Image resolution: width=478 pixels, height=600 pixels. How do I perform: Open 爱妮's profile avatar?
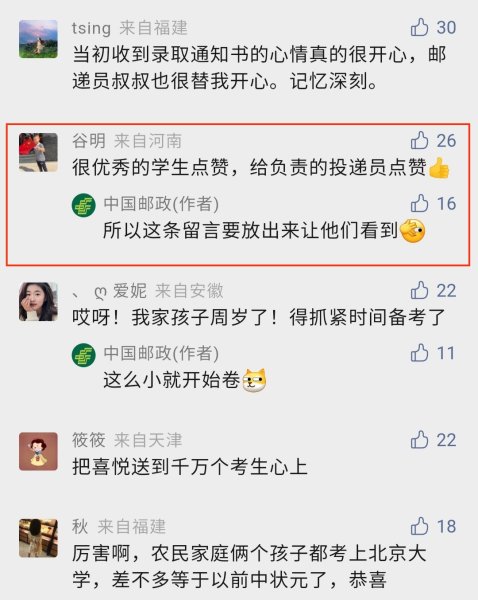point(39,302)
